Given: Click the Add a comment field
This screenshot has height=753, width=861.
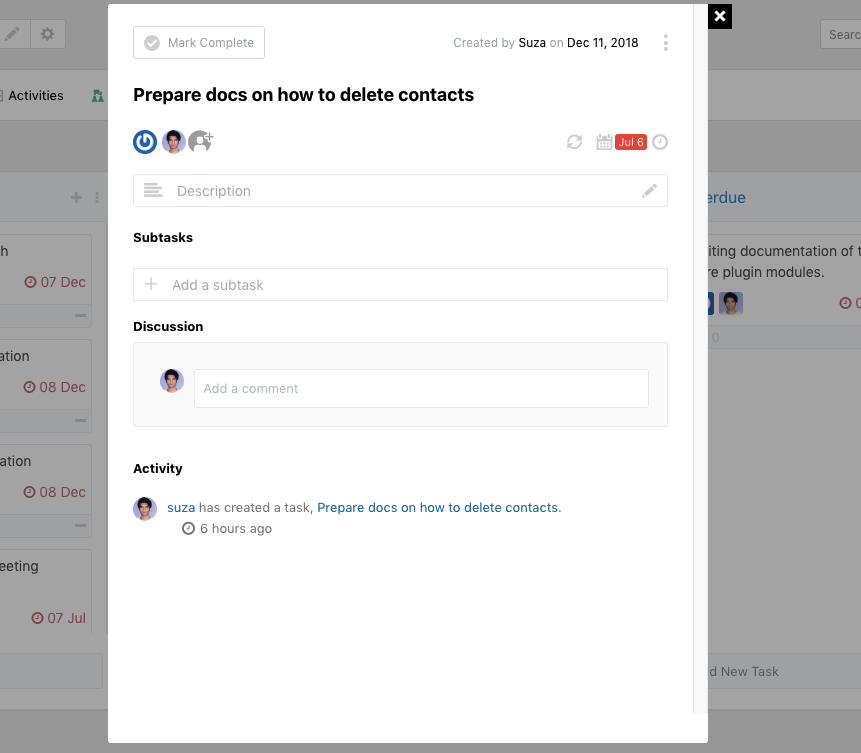Looking at the screenshot, I should click(421, 388).
